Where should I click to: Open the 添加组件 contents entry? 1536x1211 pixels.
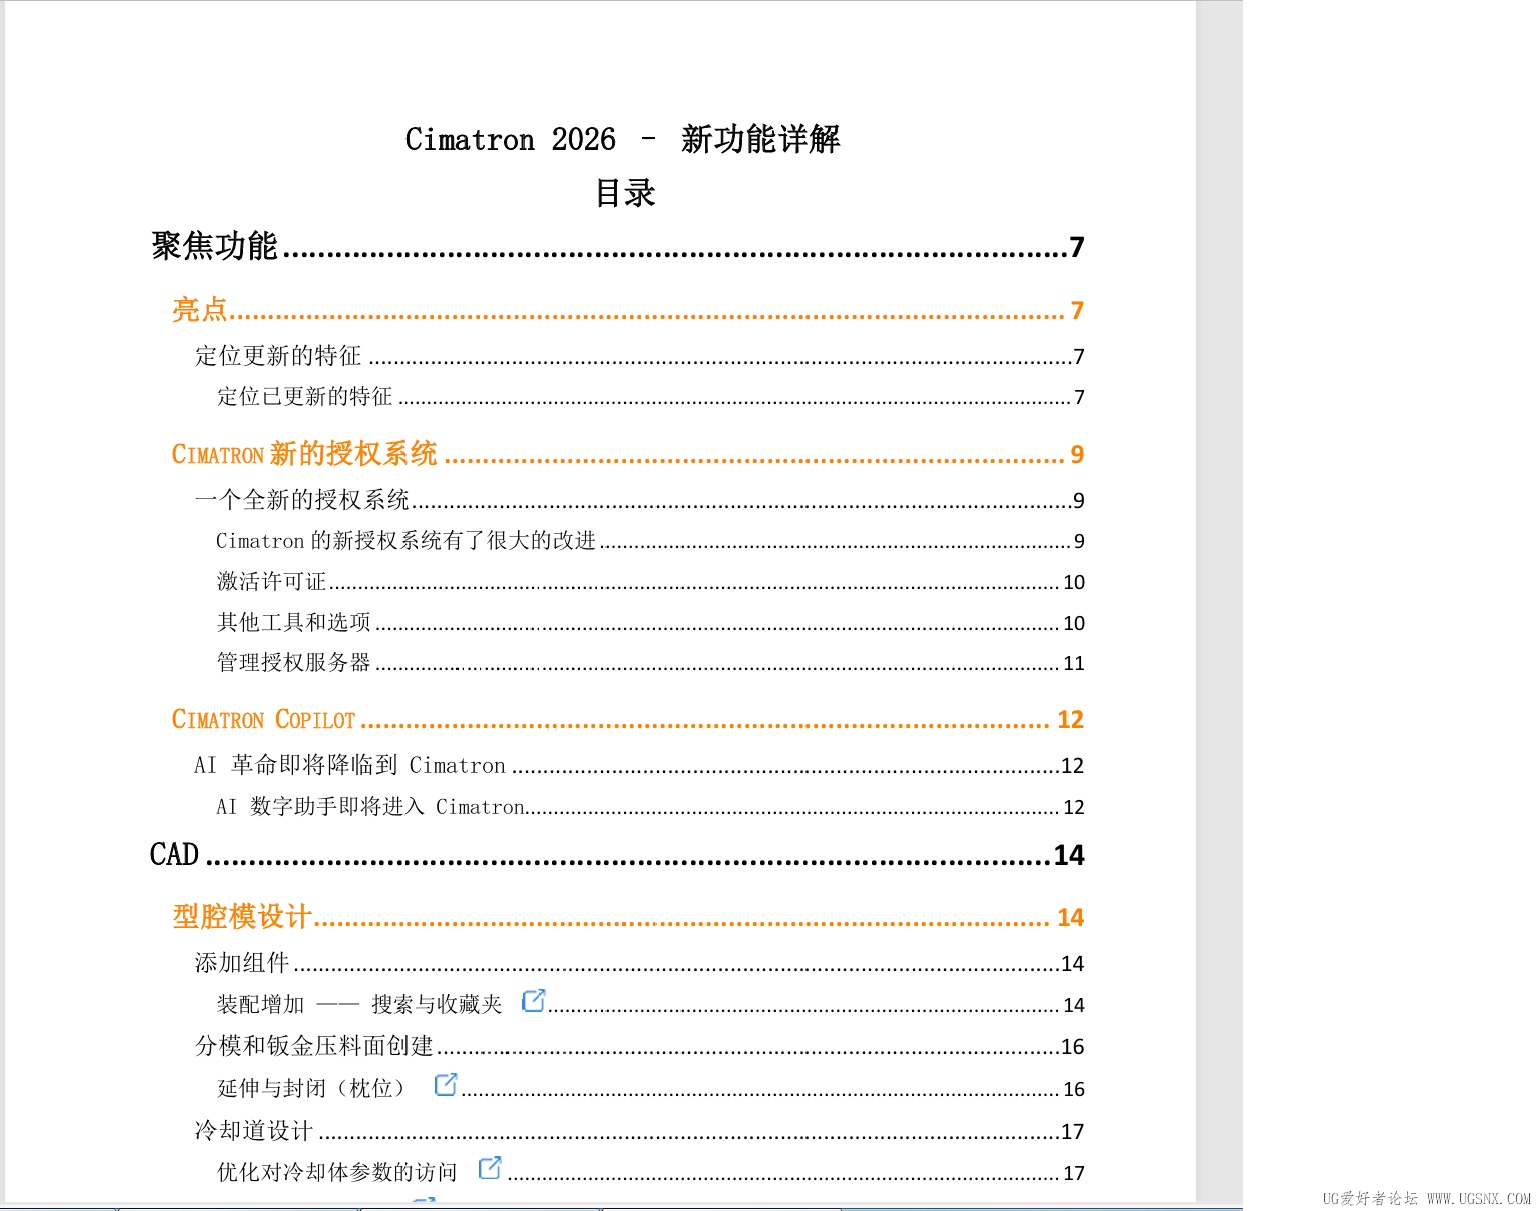pos(640,963)
